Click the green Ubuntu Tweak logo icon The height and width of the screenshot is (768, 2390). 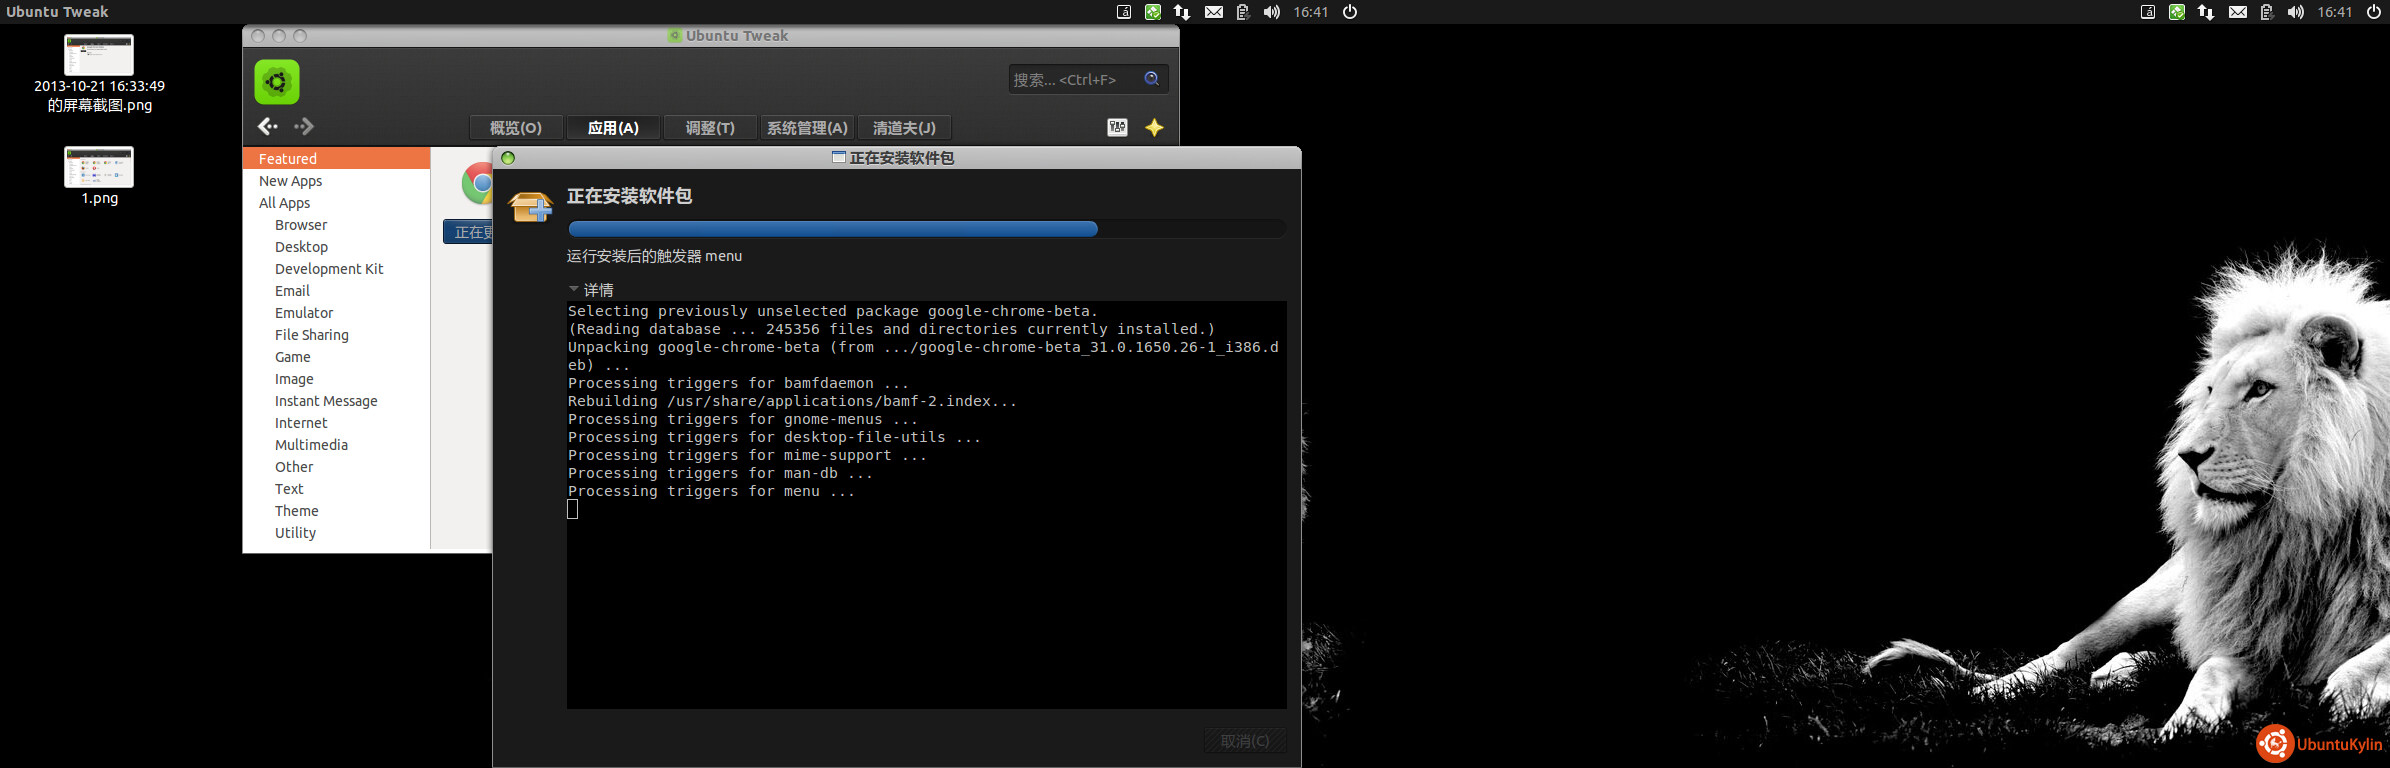click(x=277, y=82)
